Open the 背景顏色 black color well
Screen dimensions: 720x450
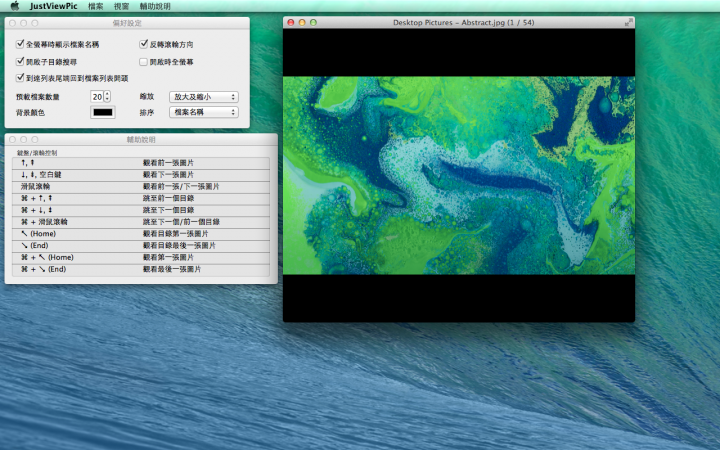point(102,112)
